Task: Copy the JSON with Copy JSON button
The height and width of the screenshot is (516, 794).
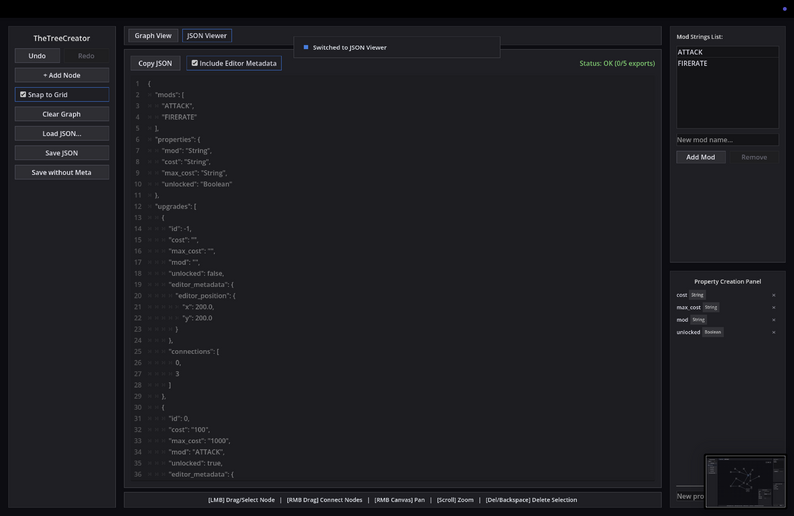Action: click(155, 63)
